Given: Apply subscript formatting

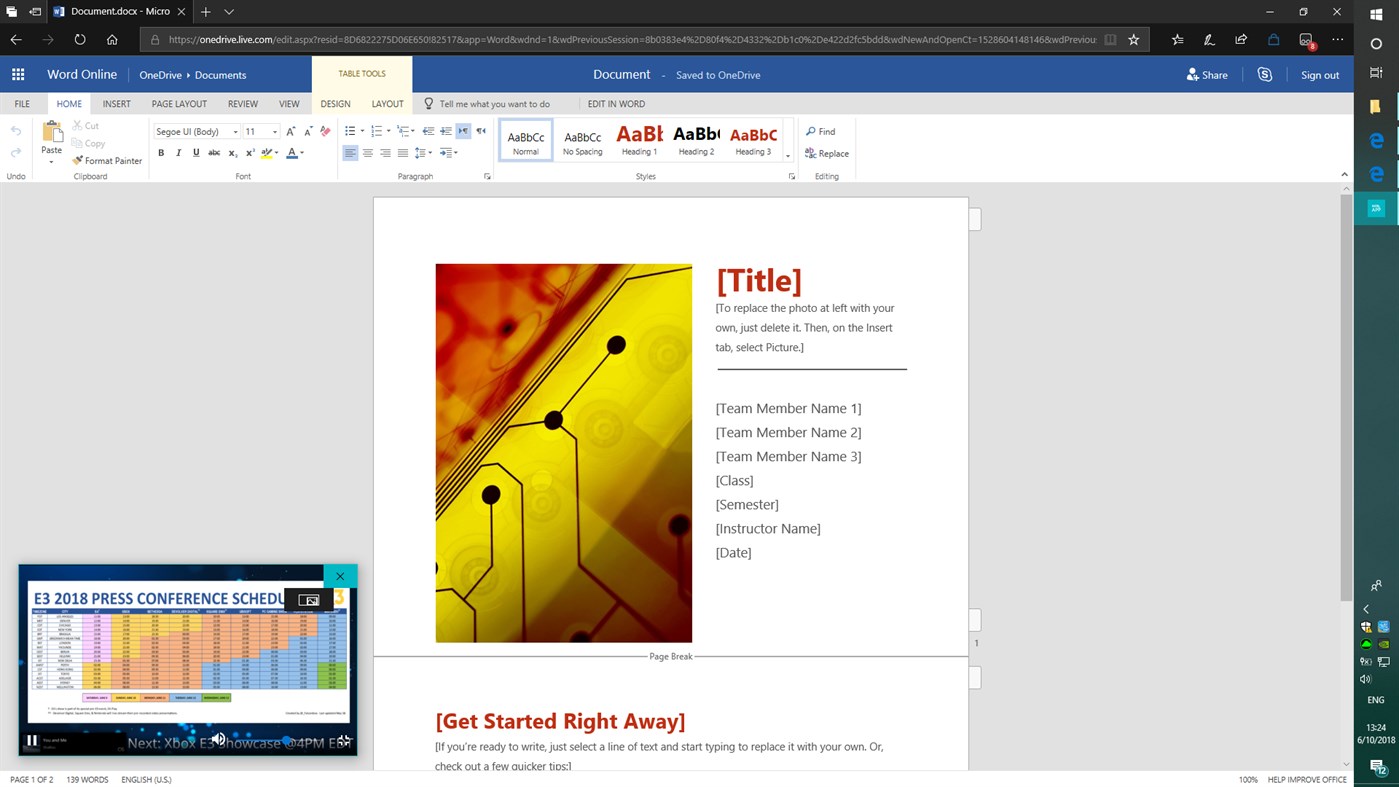Looking at the screenshot, I should [231, 152].
